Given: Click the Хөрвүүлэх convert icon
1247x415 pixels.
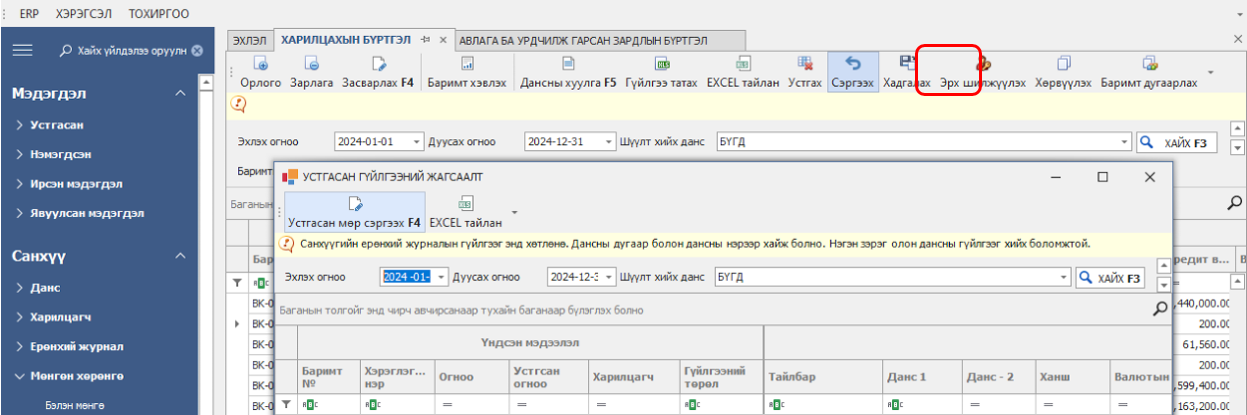Looking at the screenshot, I should 1064,63.
